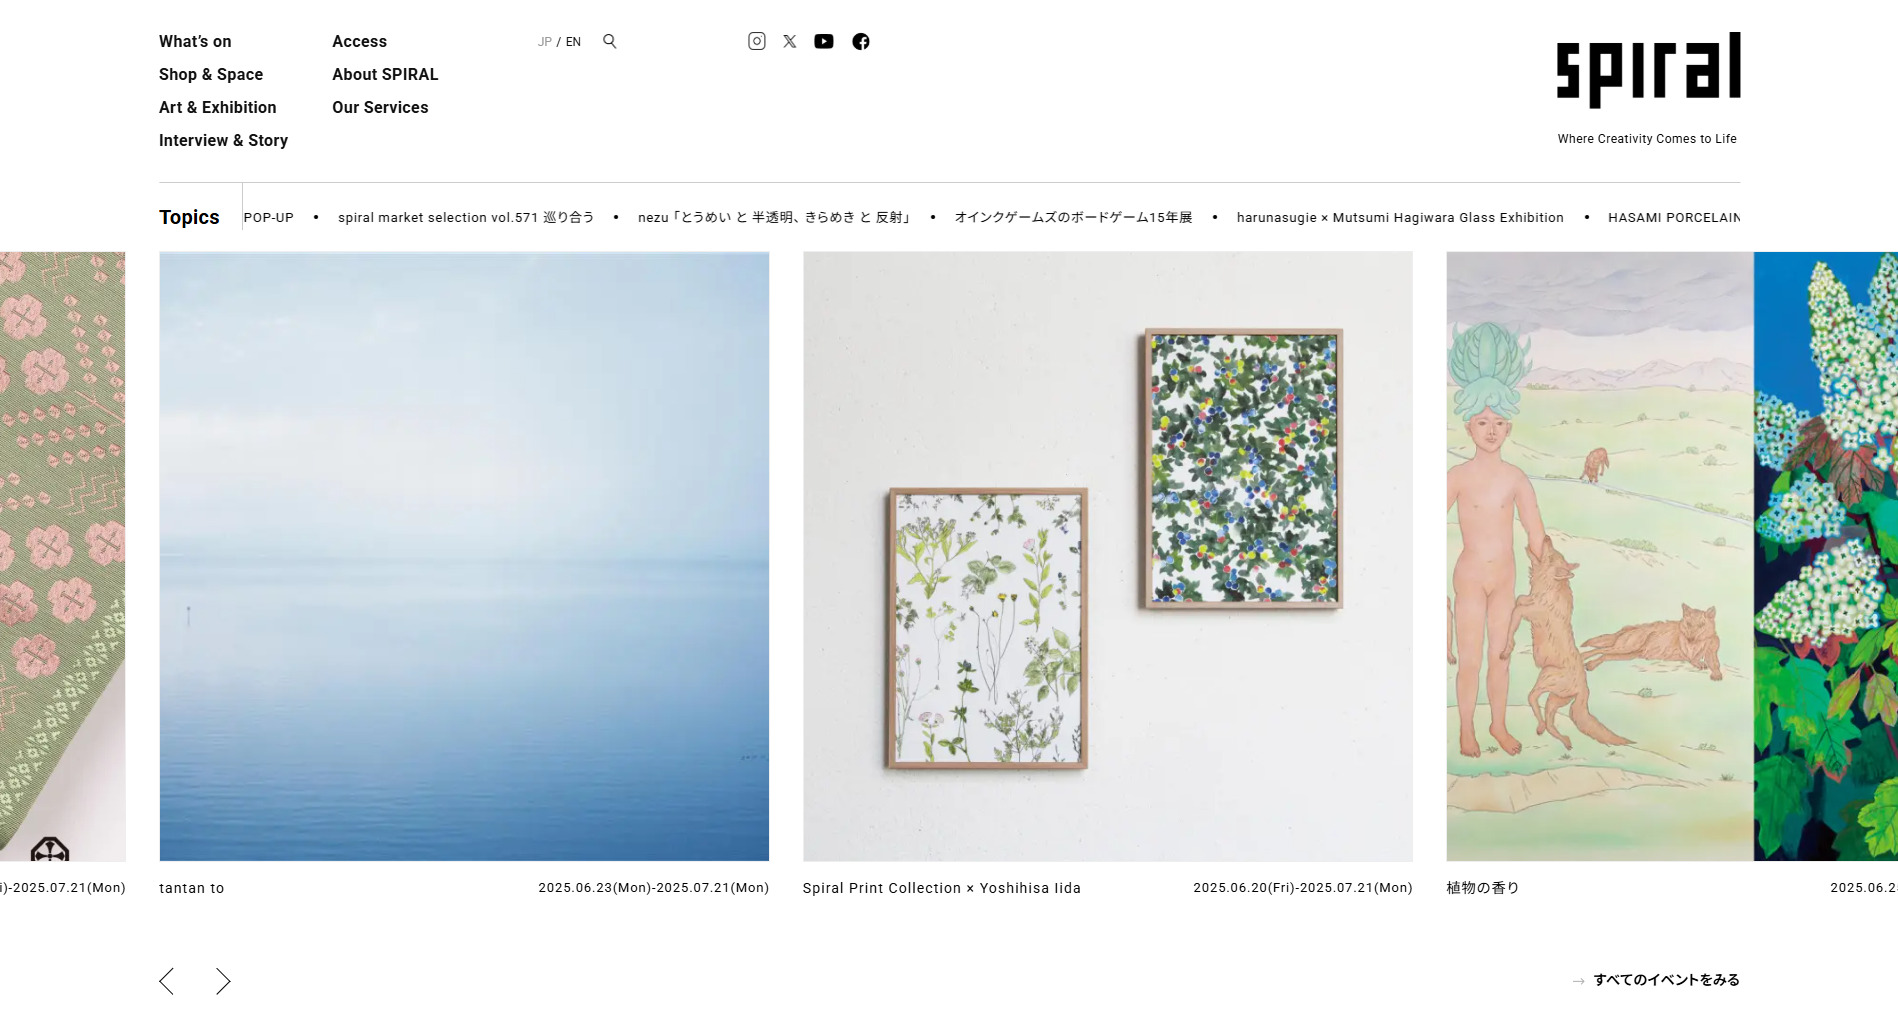The width and height of the screenshot is (1898, 1028).
Task: Open the Yoshihisa Iida framed prints thumbnail
Action: (x=1108, y=556)
